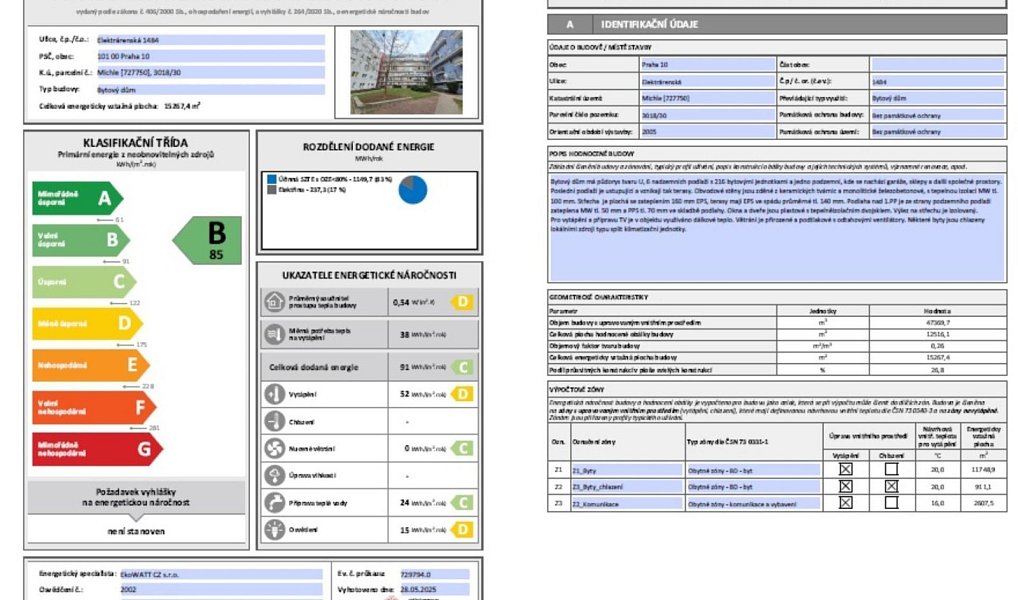Viewport: 1018px width, 600px height.
Task: Click the empty Část obce field
Action: point(938,64)
